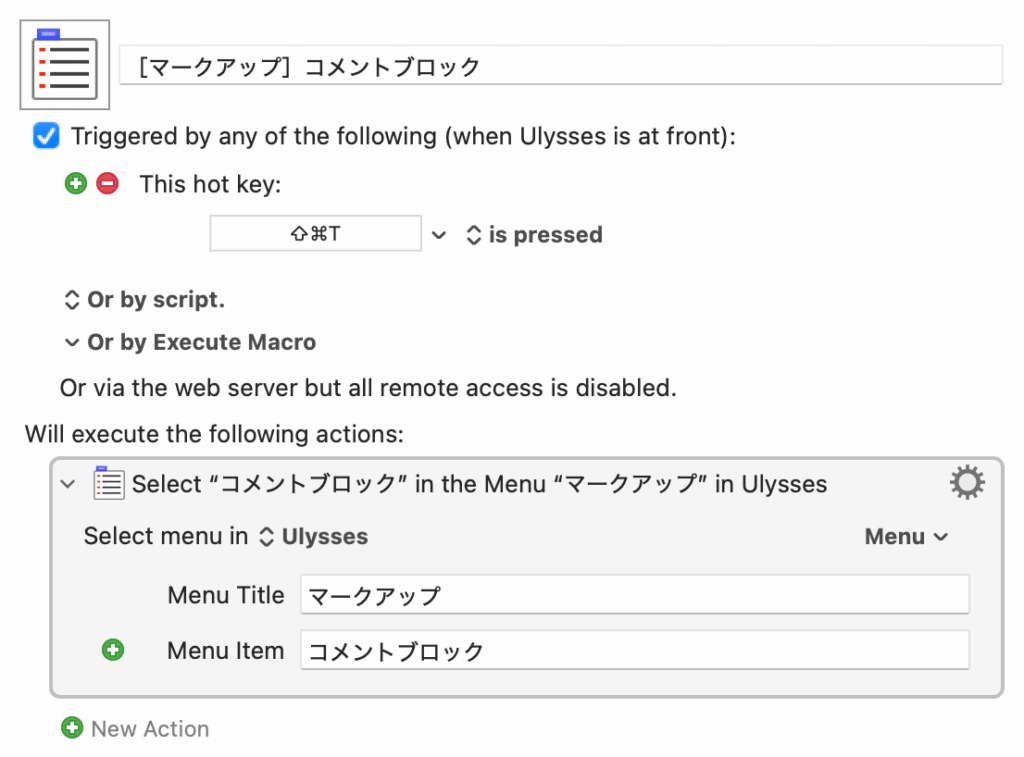Open the action's gear settings menu

[966, 484]
